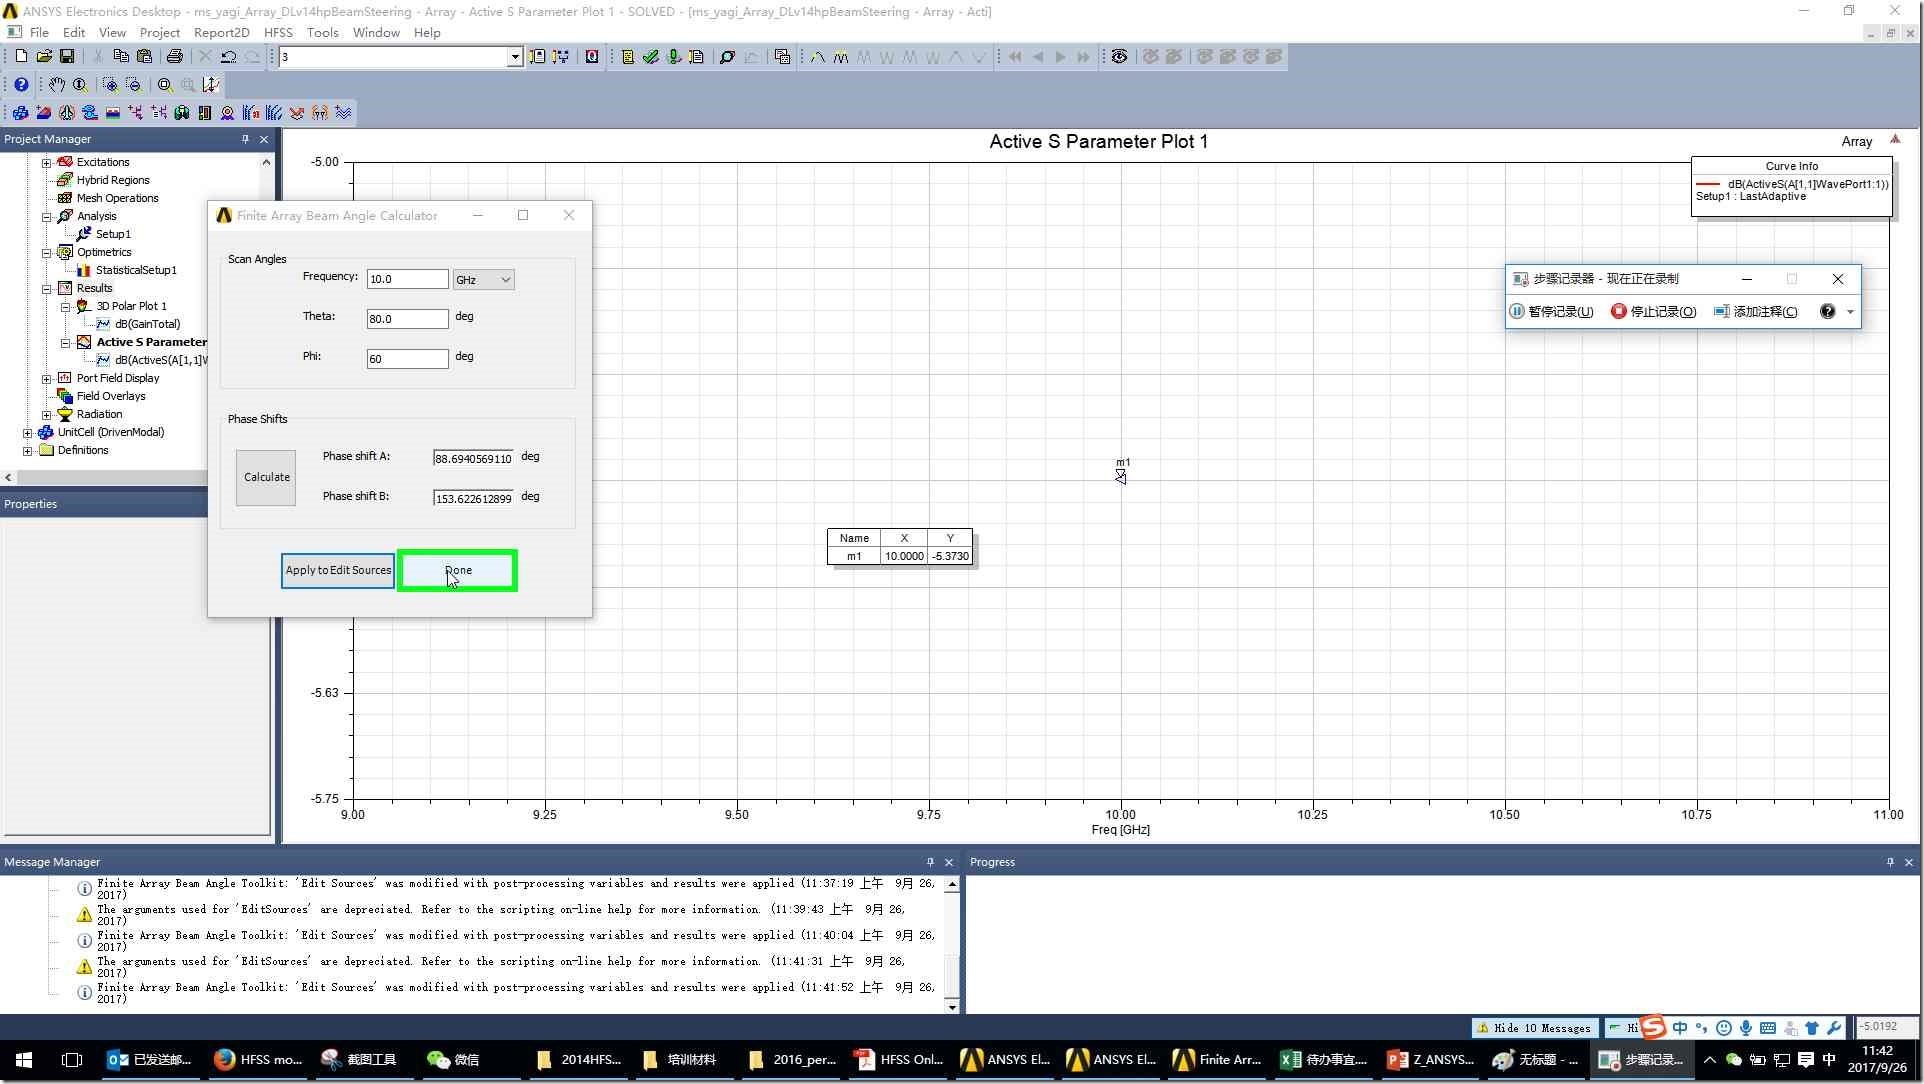Expand the UnitCell (DrivenModal) design node
The image size is (1924, 1084).
(27, 432)
